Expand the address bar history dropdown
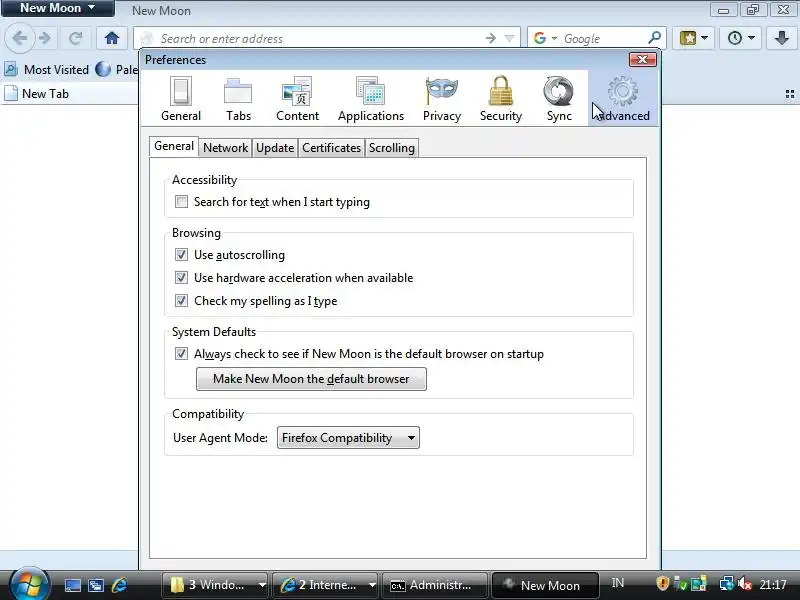Viewport: 800px width, 600px height. (509, 38)
